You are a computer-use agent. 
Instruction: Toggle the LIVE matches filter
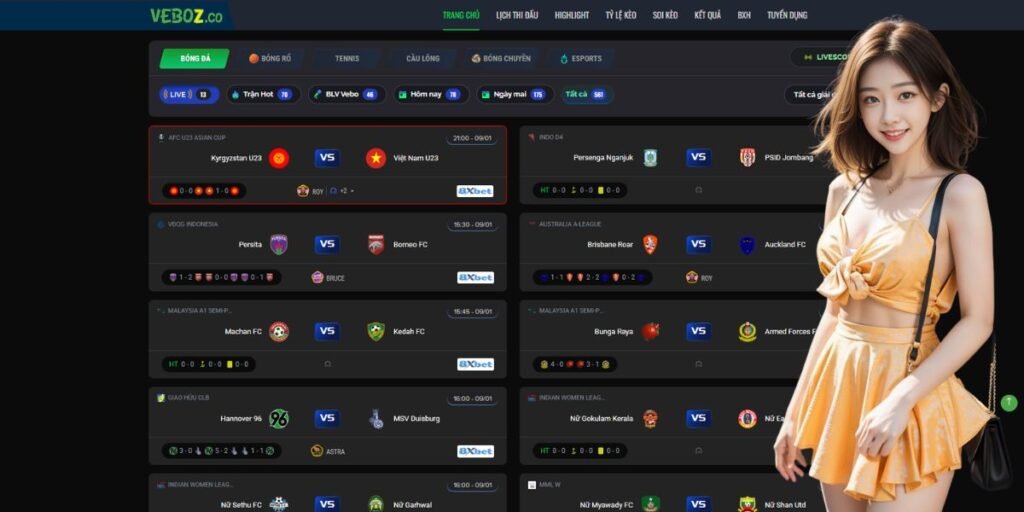[189, 95]
